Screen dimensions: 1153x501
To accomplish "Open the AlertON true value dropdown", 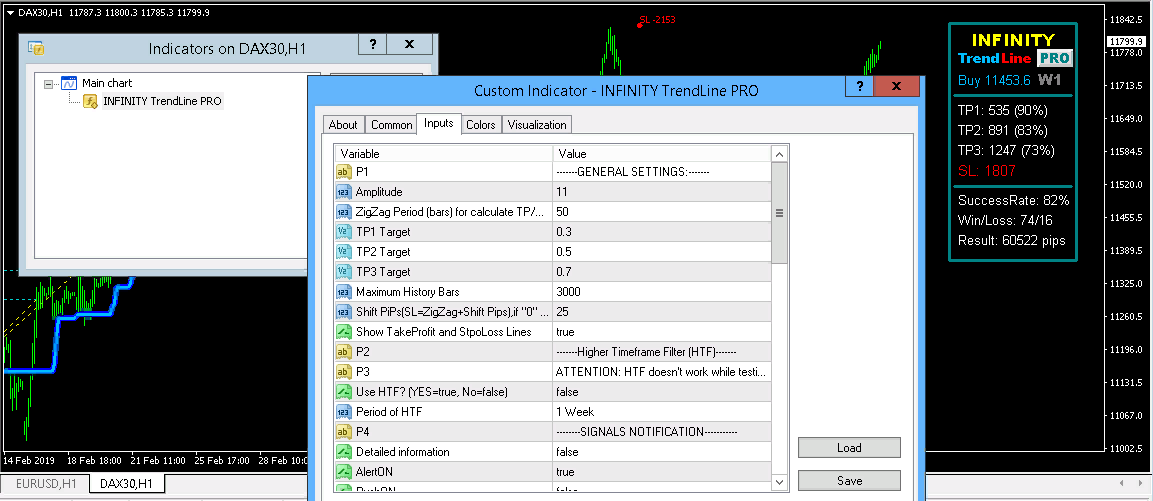I will 662,472.
